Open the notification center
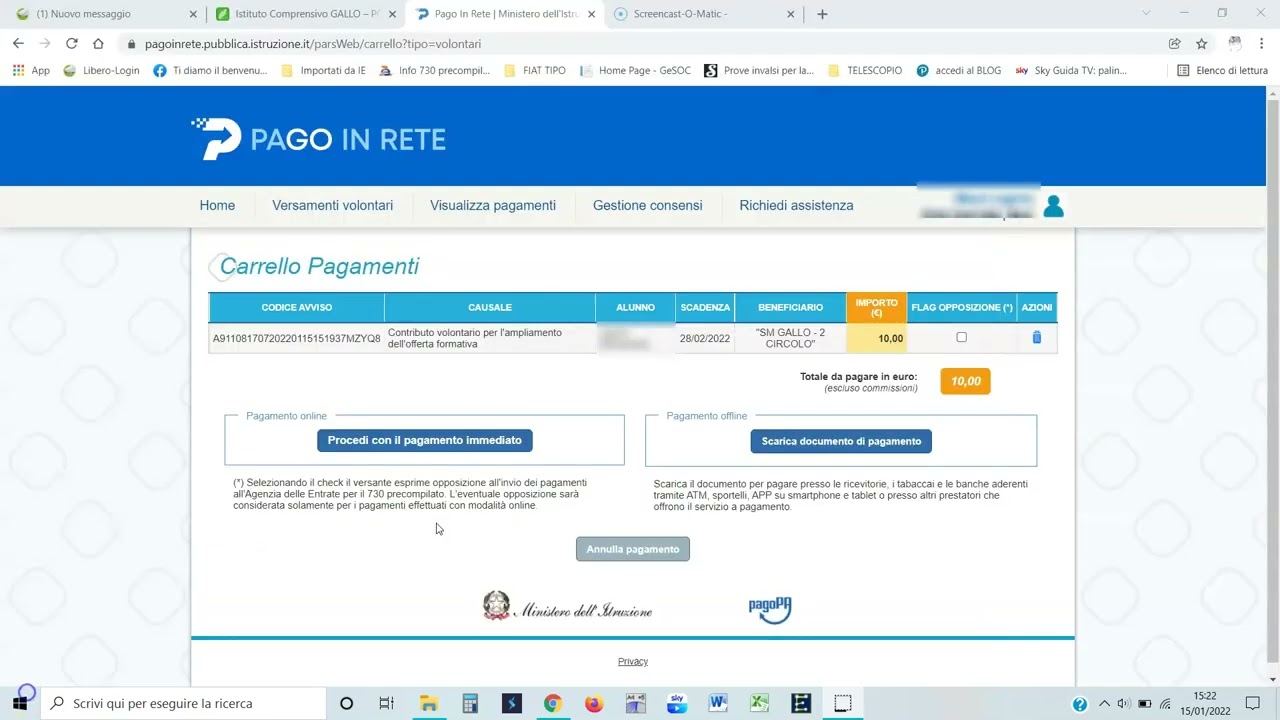 pos(1253,703)
